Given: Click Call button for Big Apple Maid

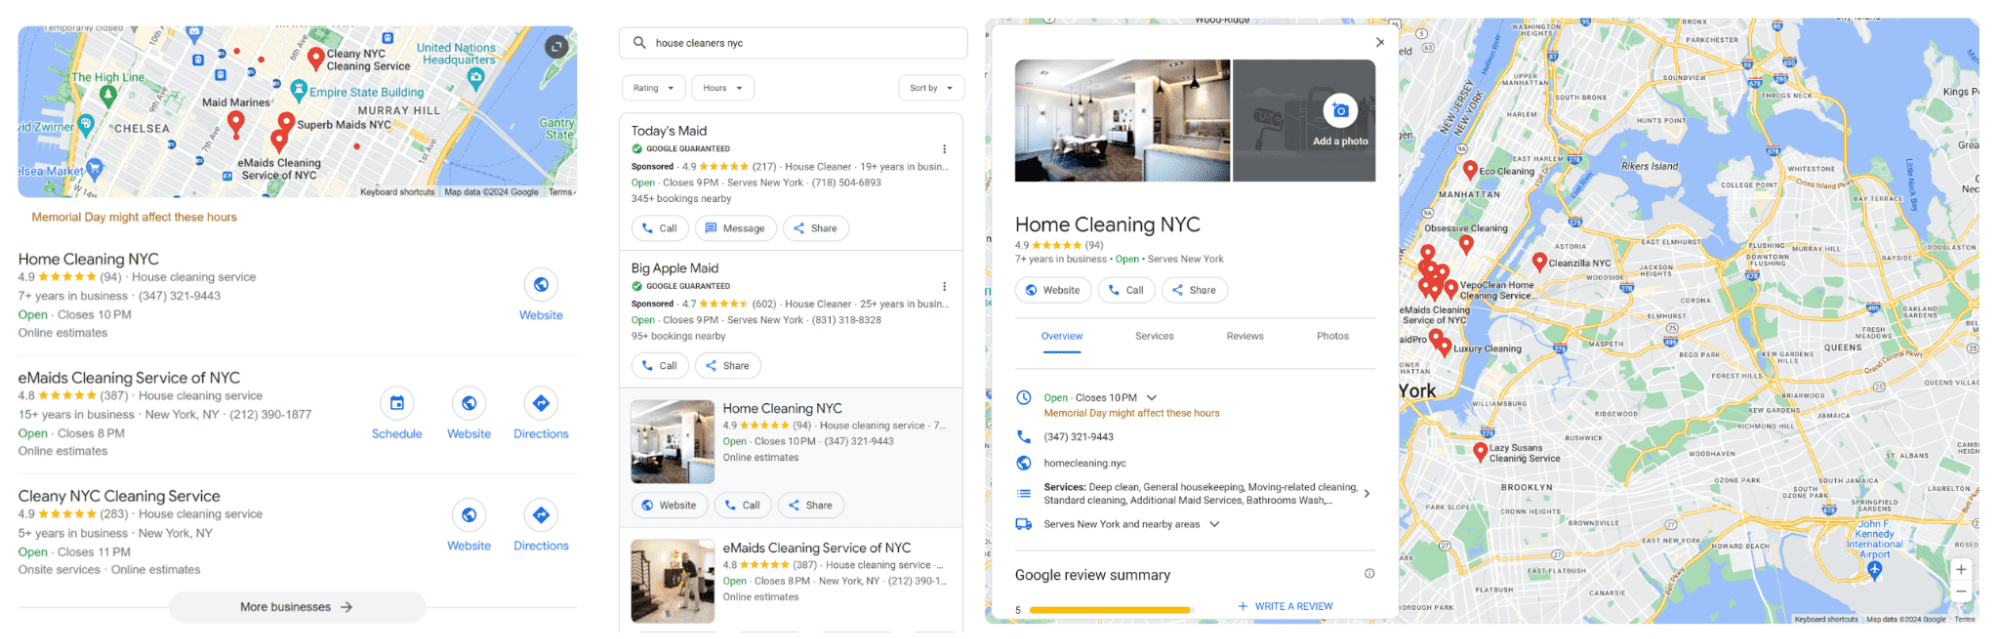Looking at the screenshot, I should coord(659,366).
